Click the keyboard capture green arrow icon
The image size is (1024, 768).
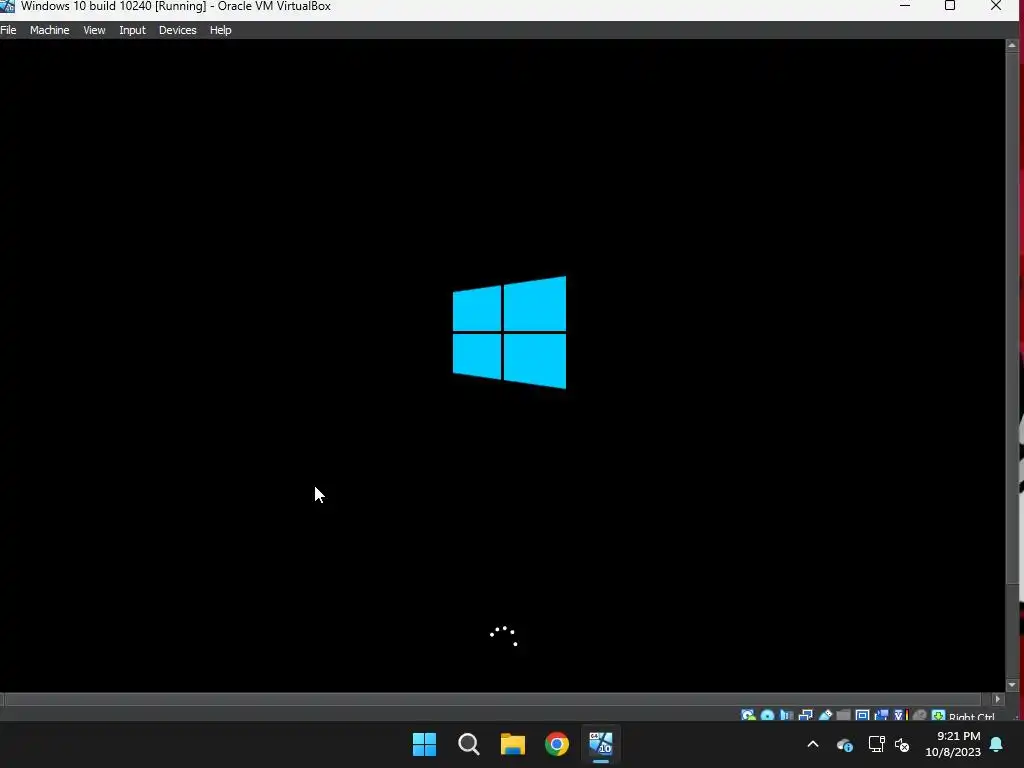click(x=938, y=716)
